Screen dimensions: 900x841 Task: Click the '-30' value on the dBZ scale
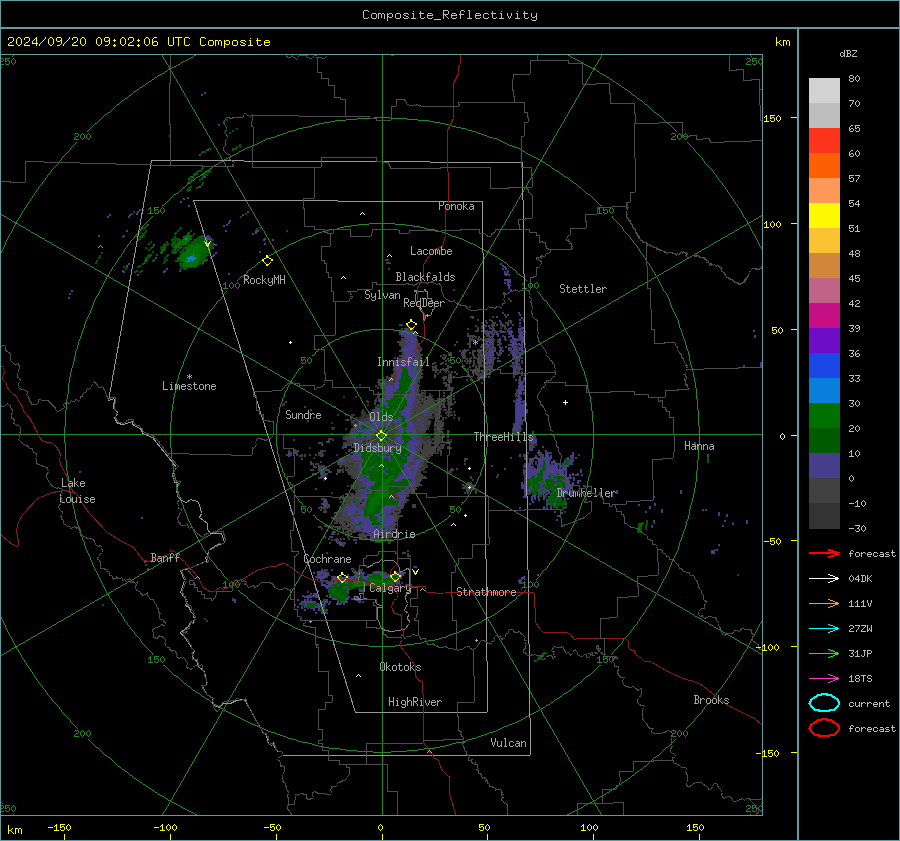coord(857,528)
